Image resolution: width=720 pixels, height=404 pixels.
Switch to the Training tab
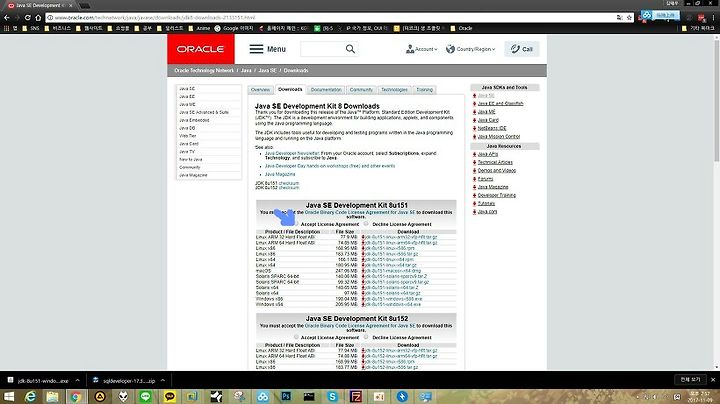425,90
